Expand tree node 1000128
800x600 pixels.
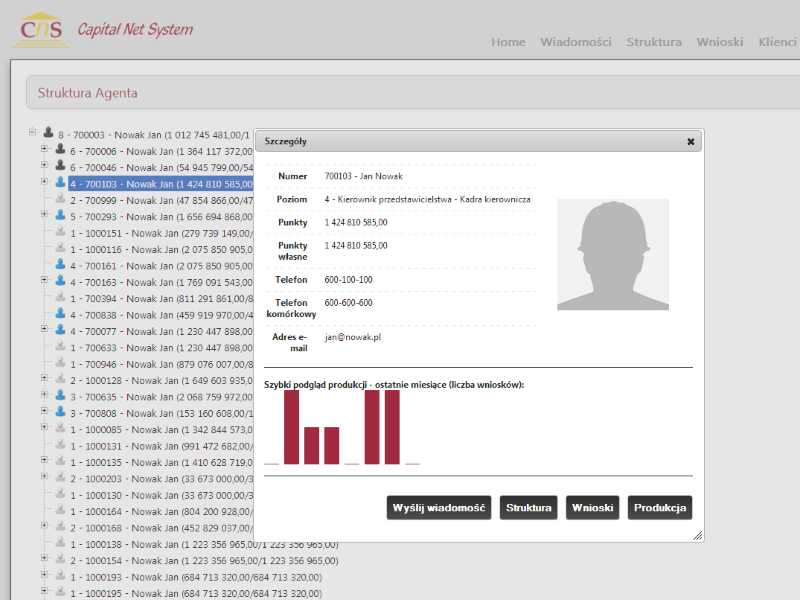(44, 379)
